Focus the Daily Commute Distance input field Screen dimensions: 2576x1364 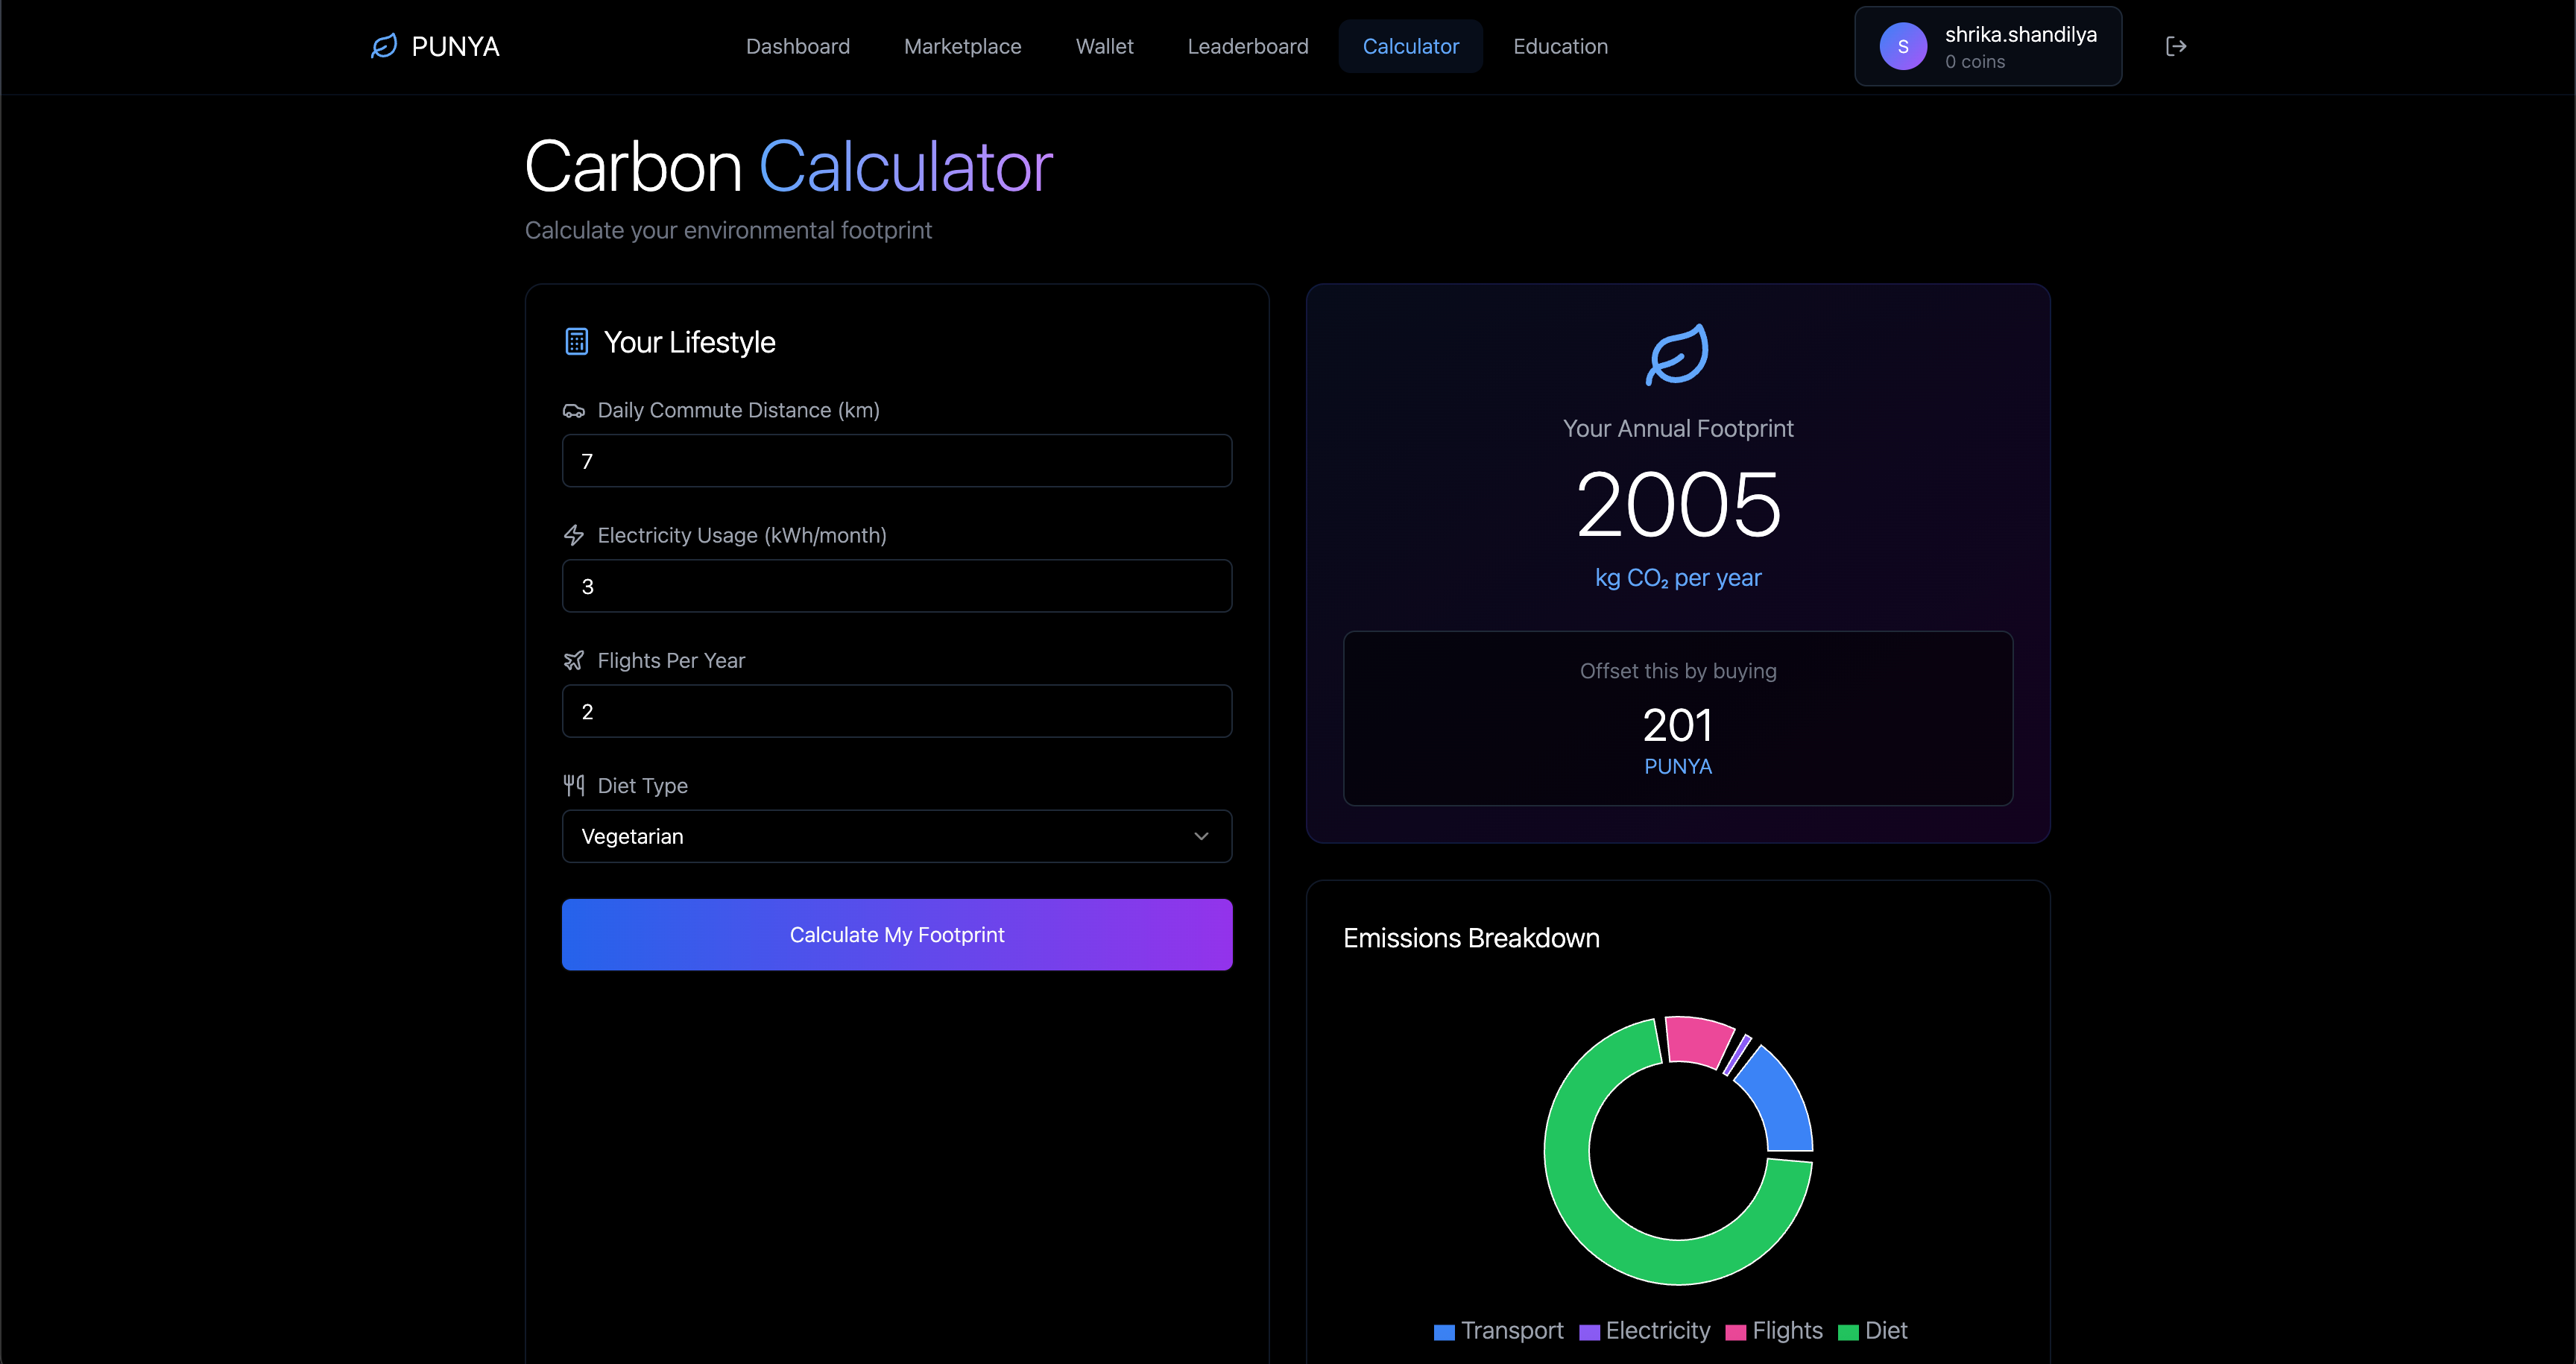point(896,461)
